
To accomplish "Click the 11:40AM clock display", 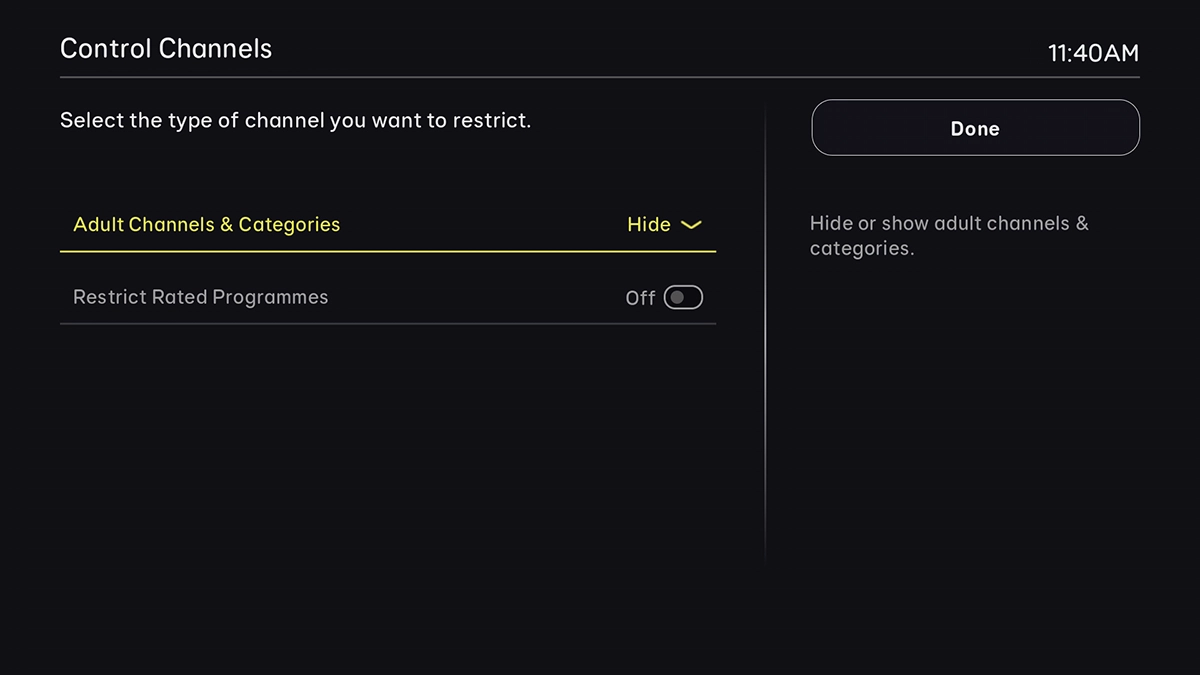I will tap(1094, 53).
